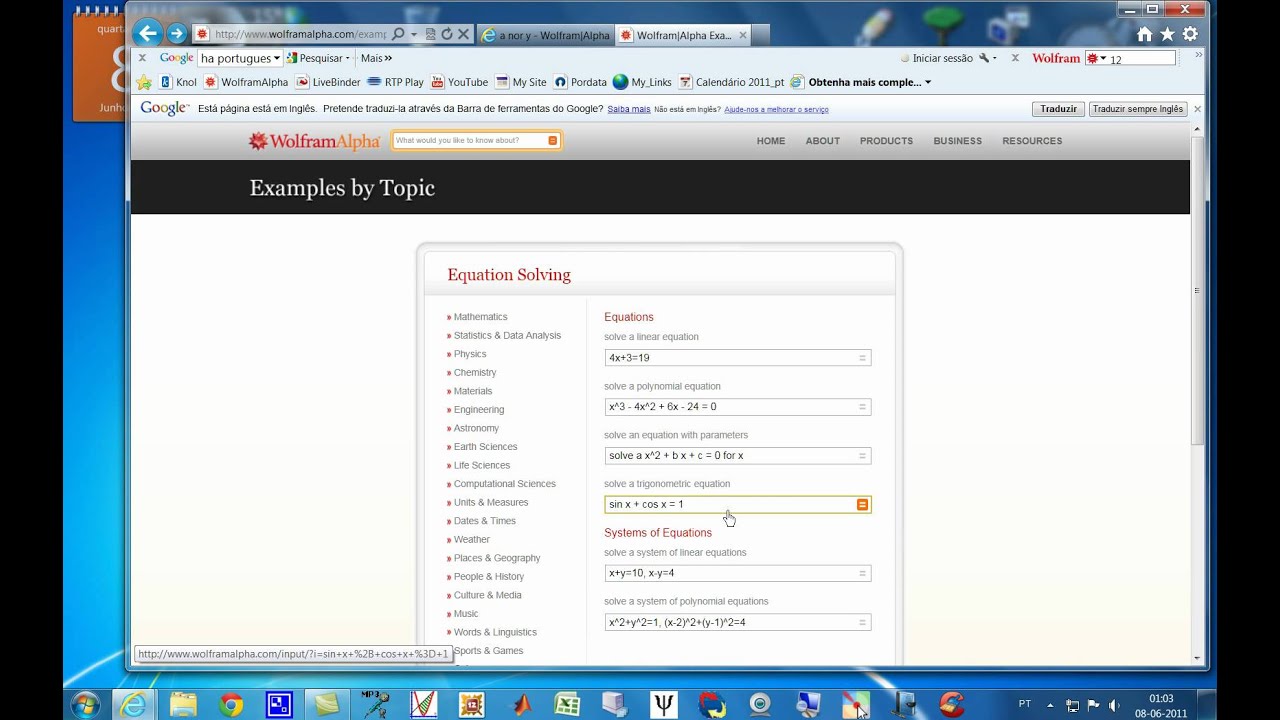Open the browser Home icon
This screenshot has width=1280, height=720.
click(x=1144, y=34)
